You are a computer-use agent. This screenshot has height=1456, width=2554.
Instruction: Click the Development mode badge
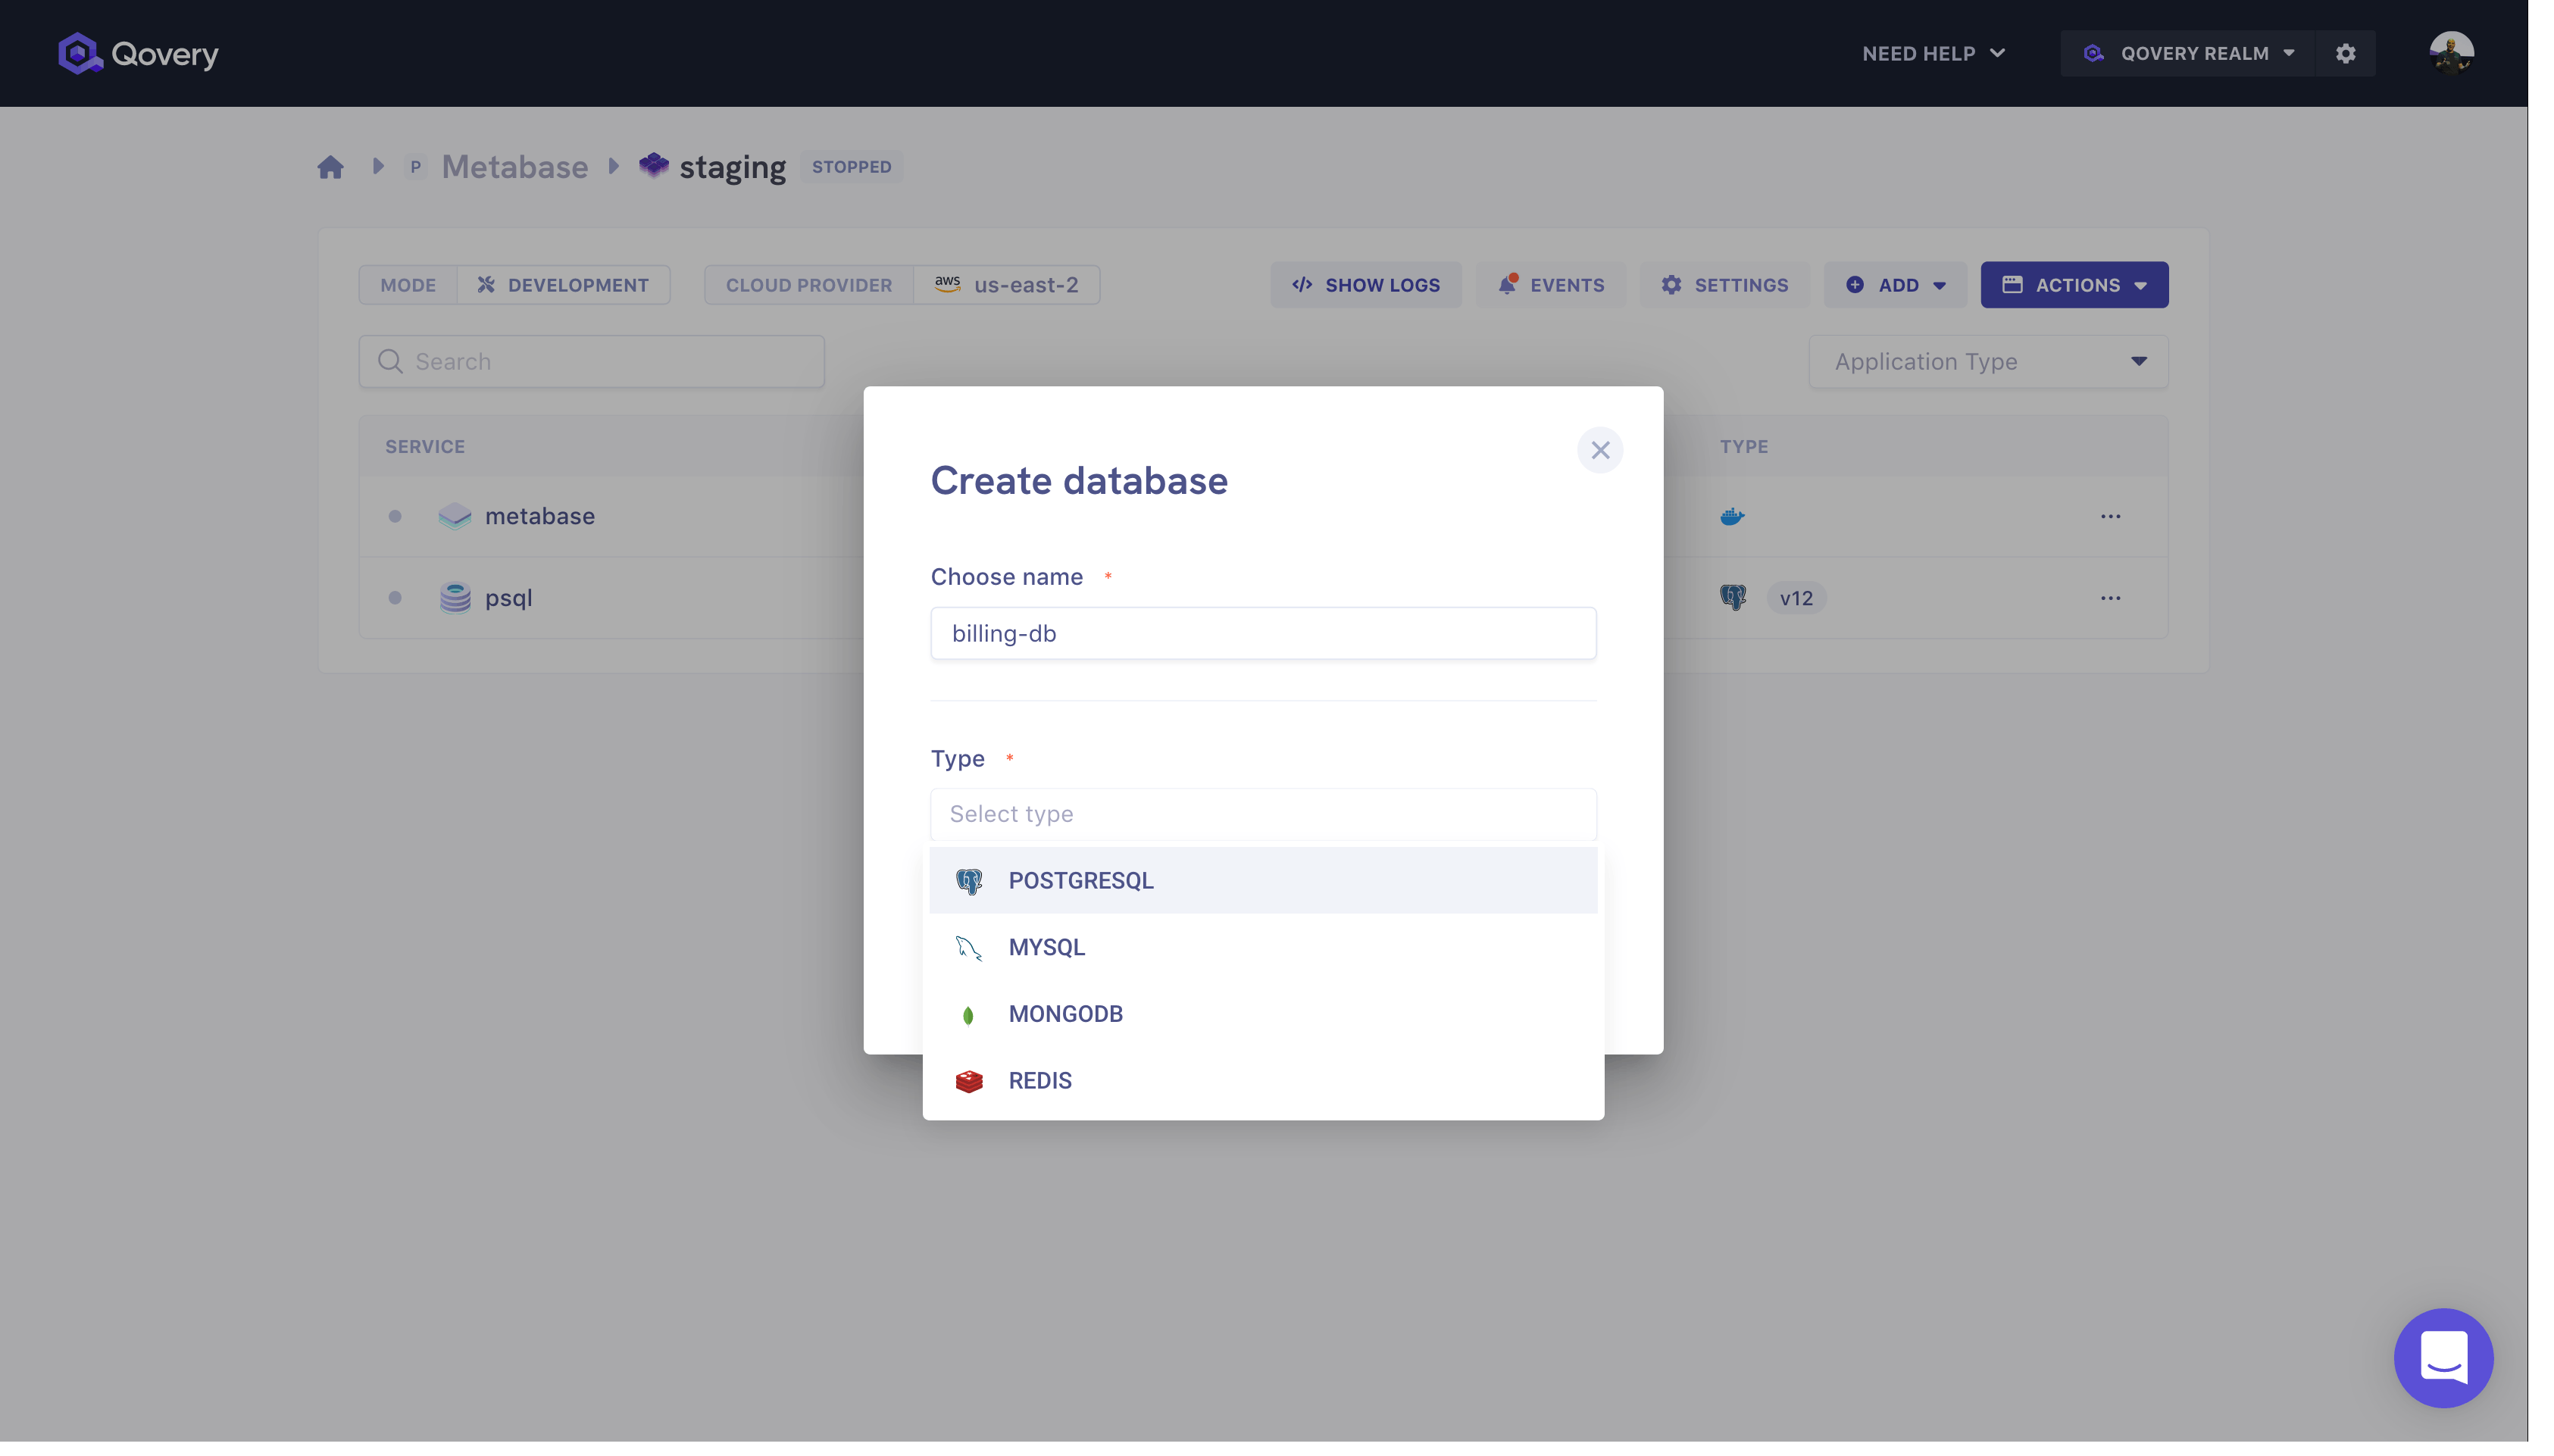pos(563,285)
